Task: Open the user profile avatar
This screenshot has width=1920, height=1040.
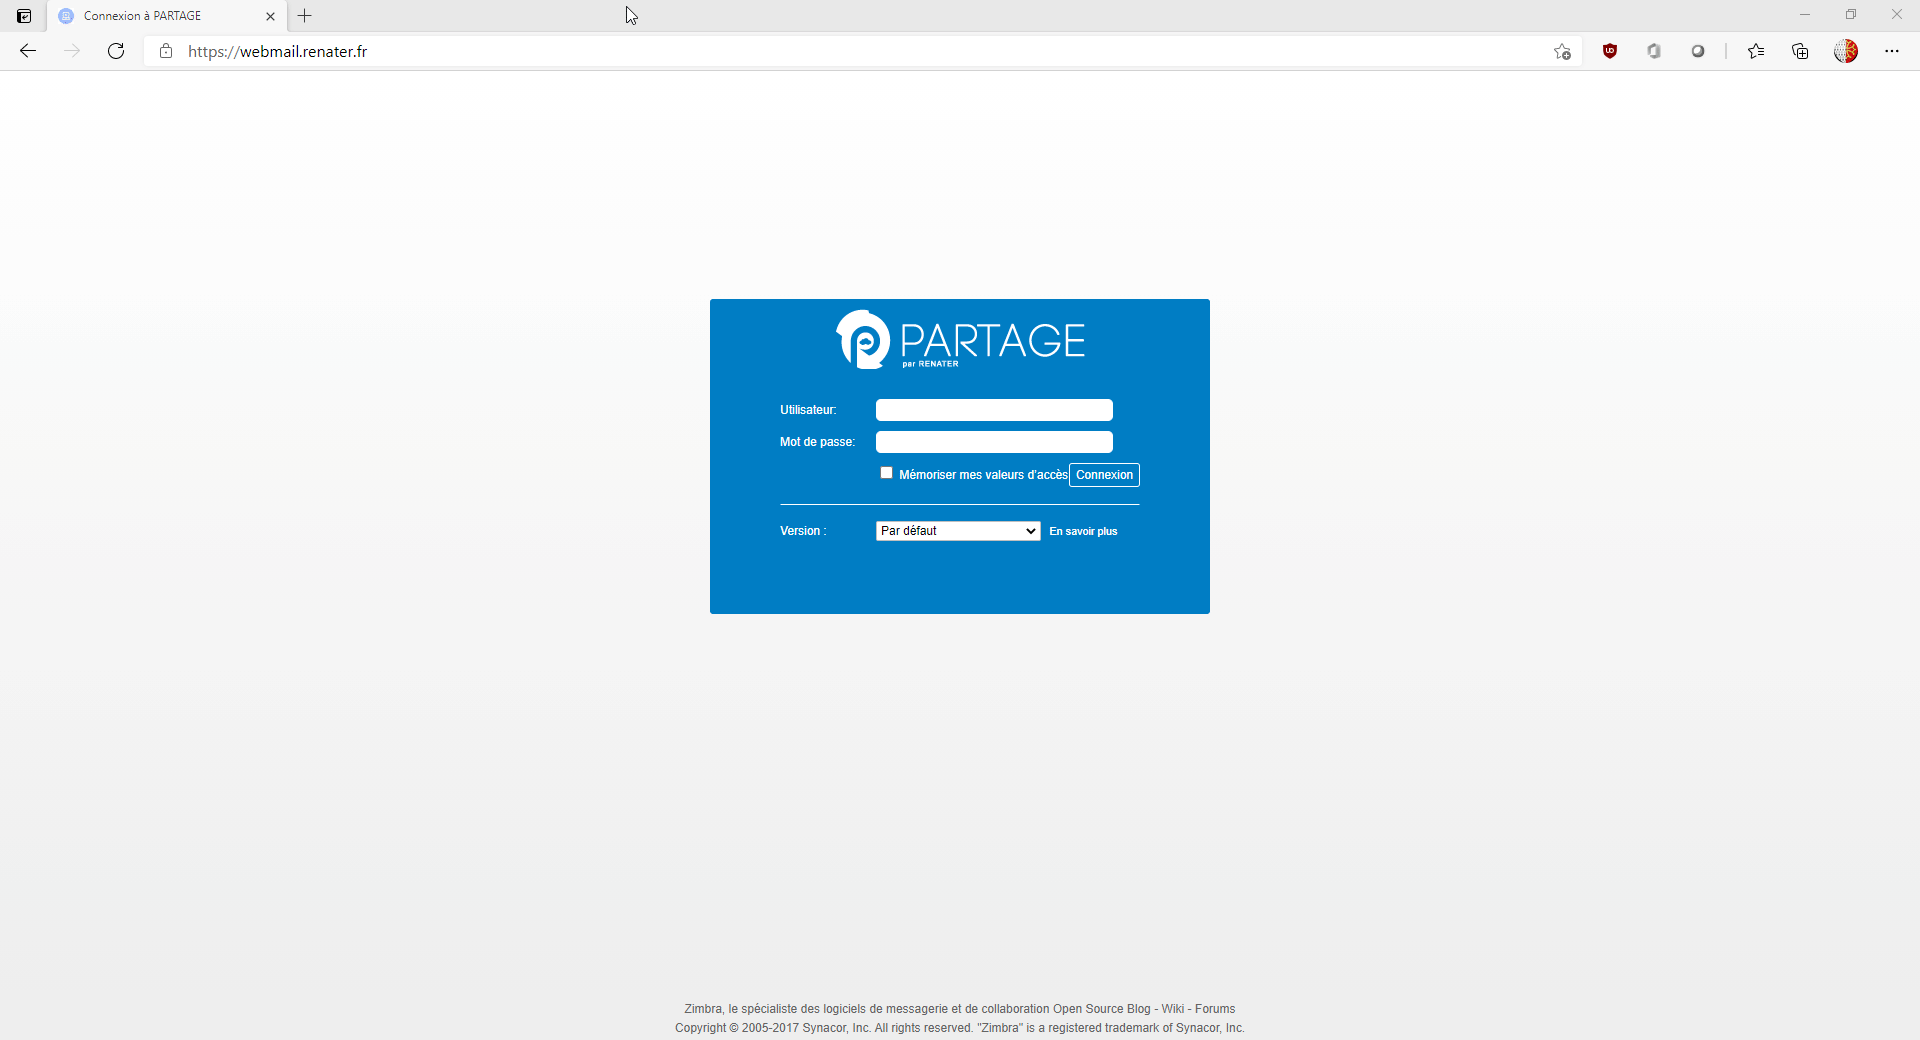Action: (1846, 51)
